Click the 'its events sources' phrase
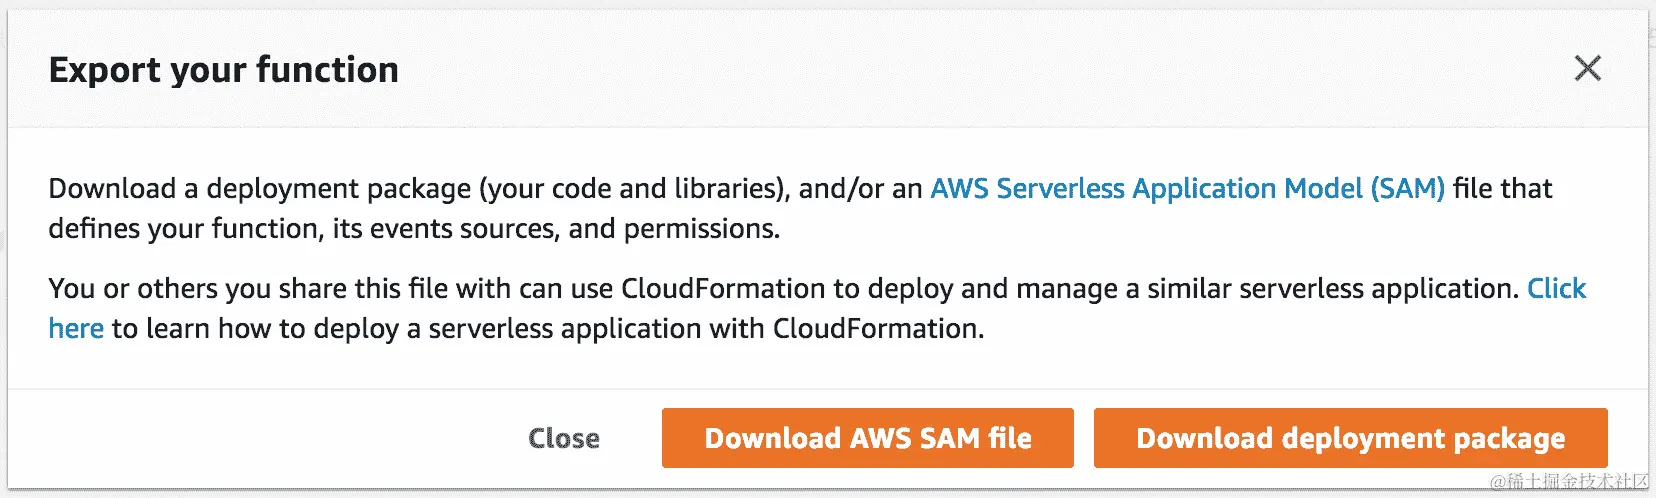Viewport: 1656px width, 498px height. [444, 229]
